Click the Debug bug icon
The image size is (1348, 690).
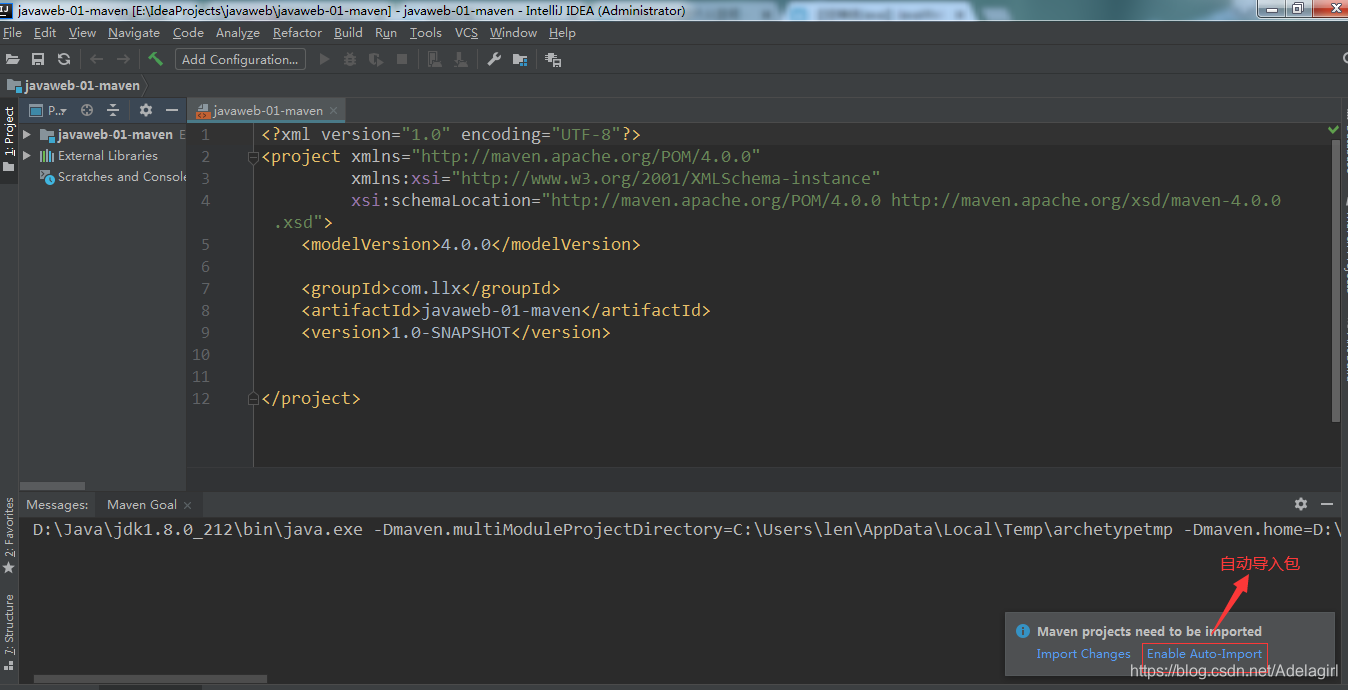pyautogui.click(x=350, y=59)
